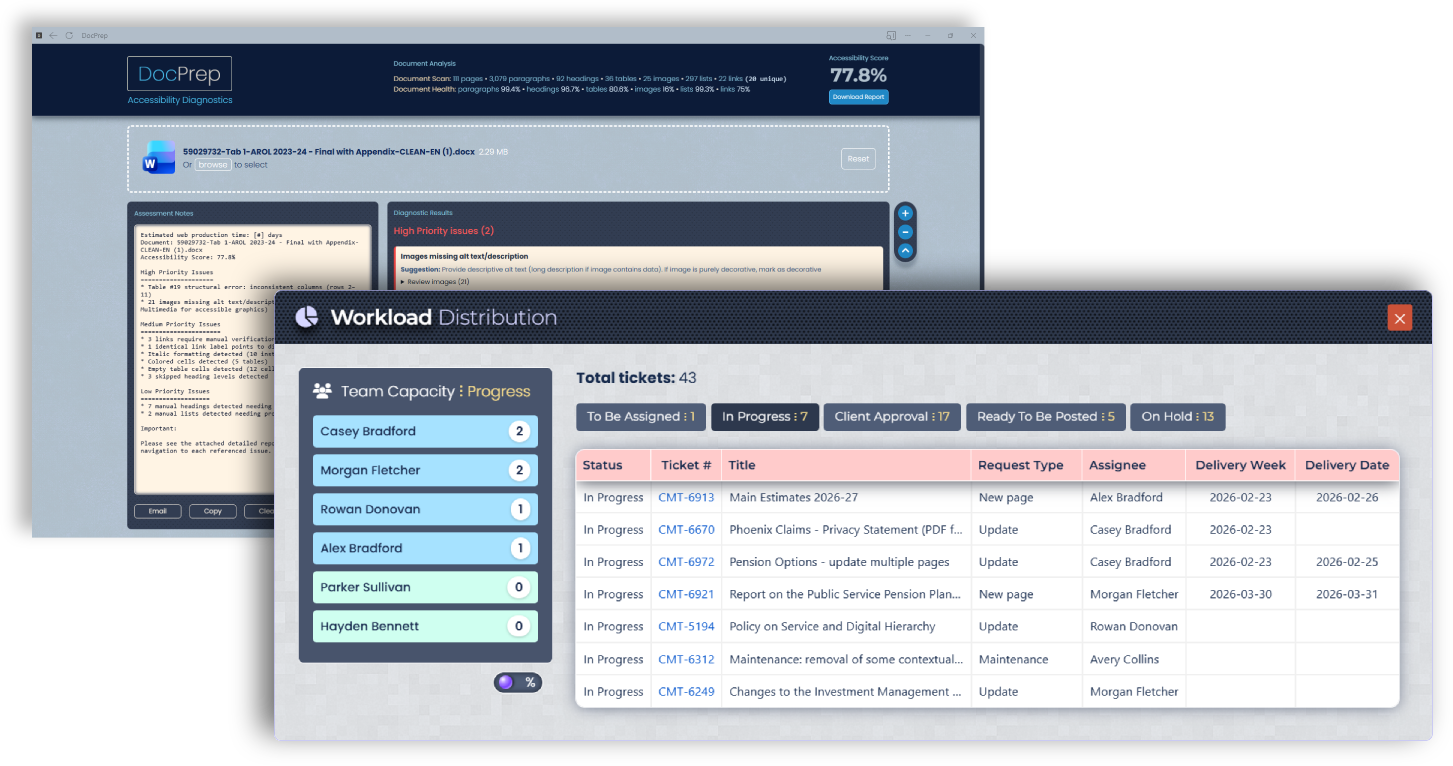
Task: Select Casey Bradford in Team Capacity
Action: click(x=425, y=432)
